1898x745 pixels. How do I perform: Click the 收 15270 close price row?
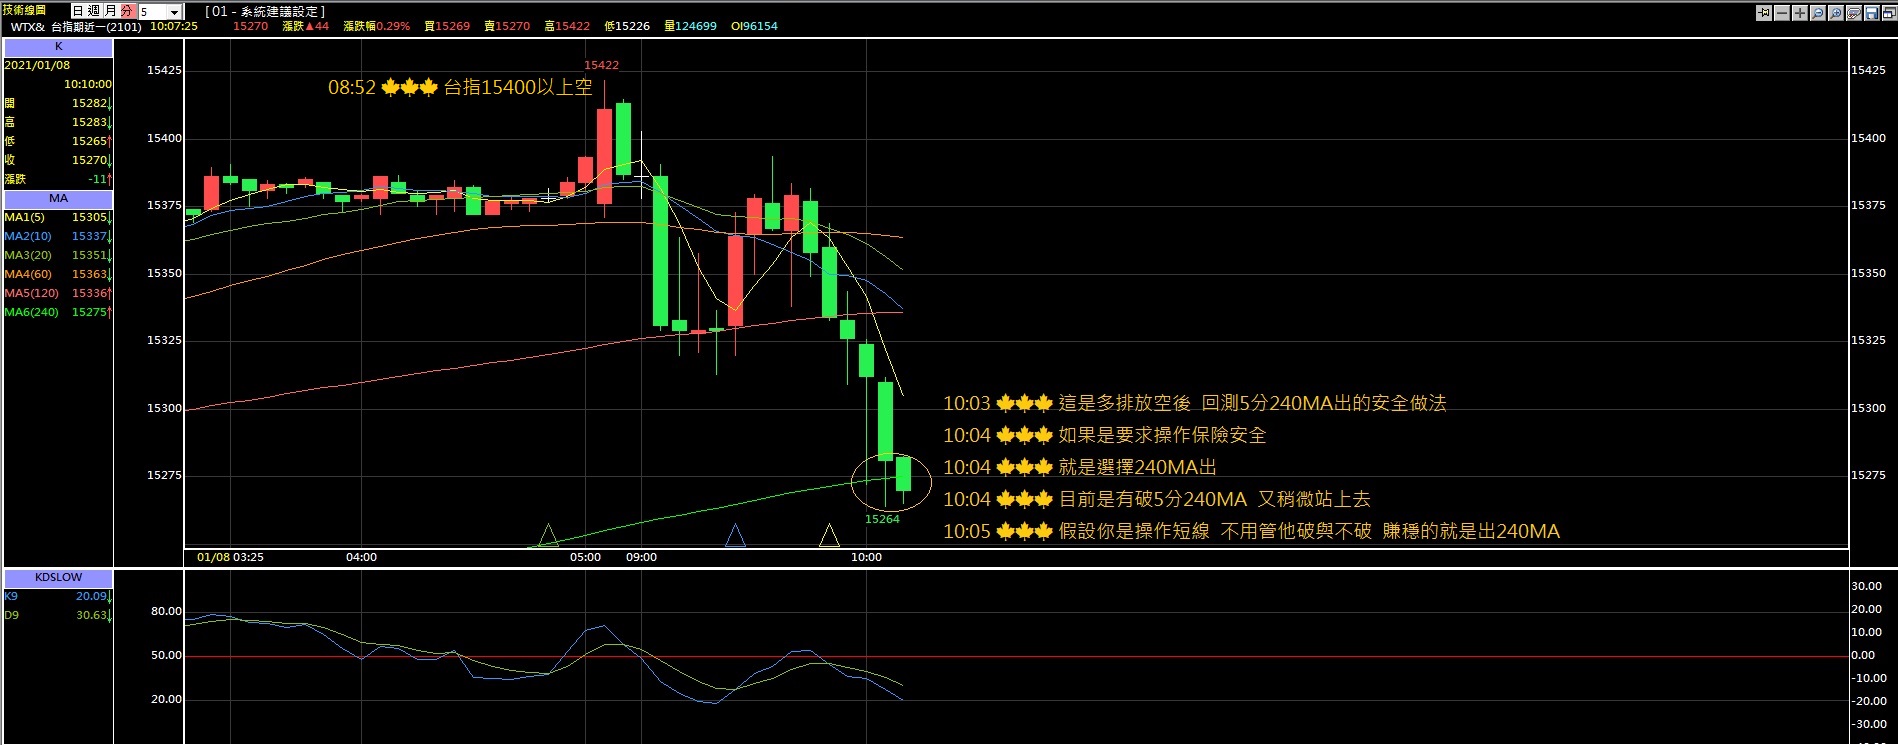click(58, 160)
